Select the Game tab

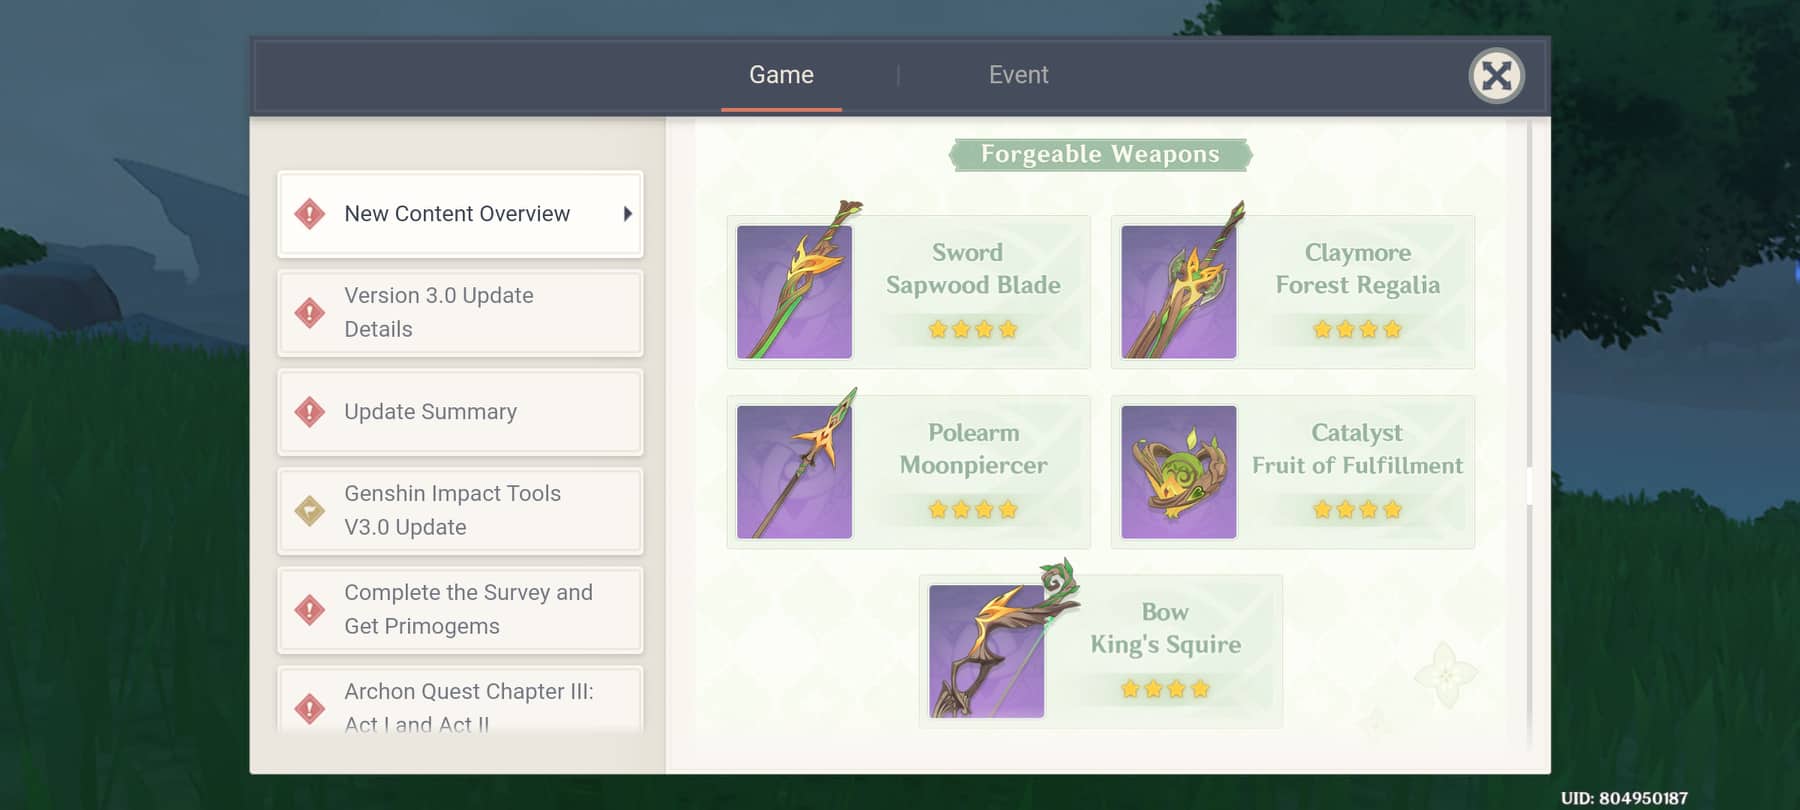(781, 75)
